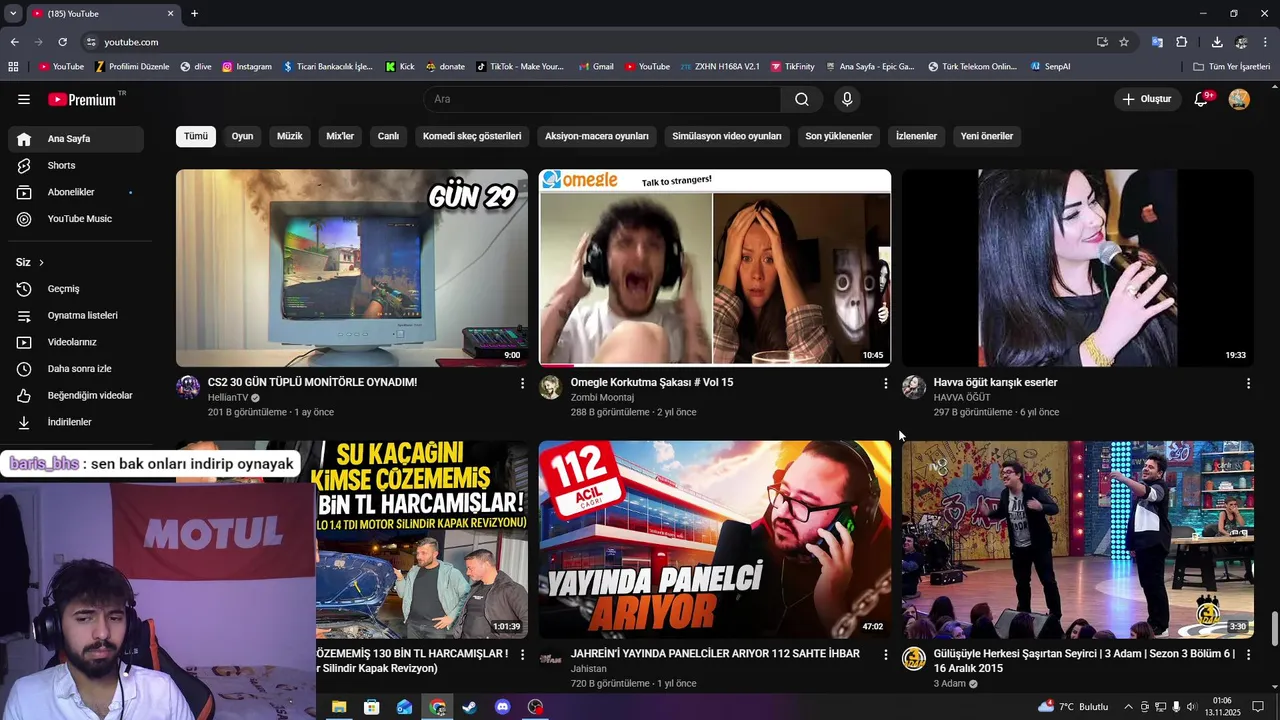This screenshot has width=1280, height=720.
Task: Select the Canlı filter chip
Action: click(x=388, y=136)
